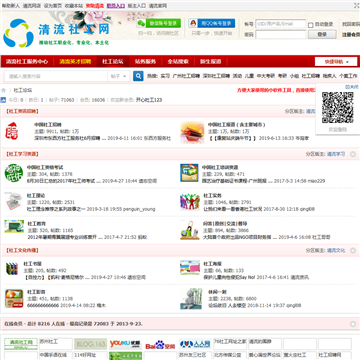
Task: Click the hot search keyword 深圳社工招聘
Action: pyautogui.click(x=216, y=76)
